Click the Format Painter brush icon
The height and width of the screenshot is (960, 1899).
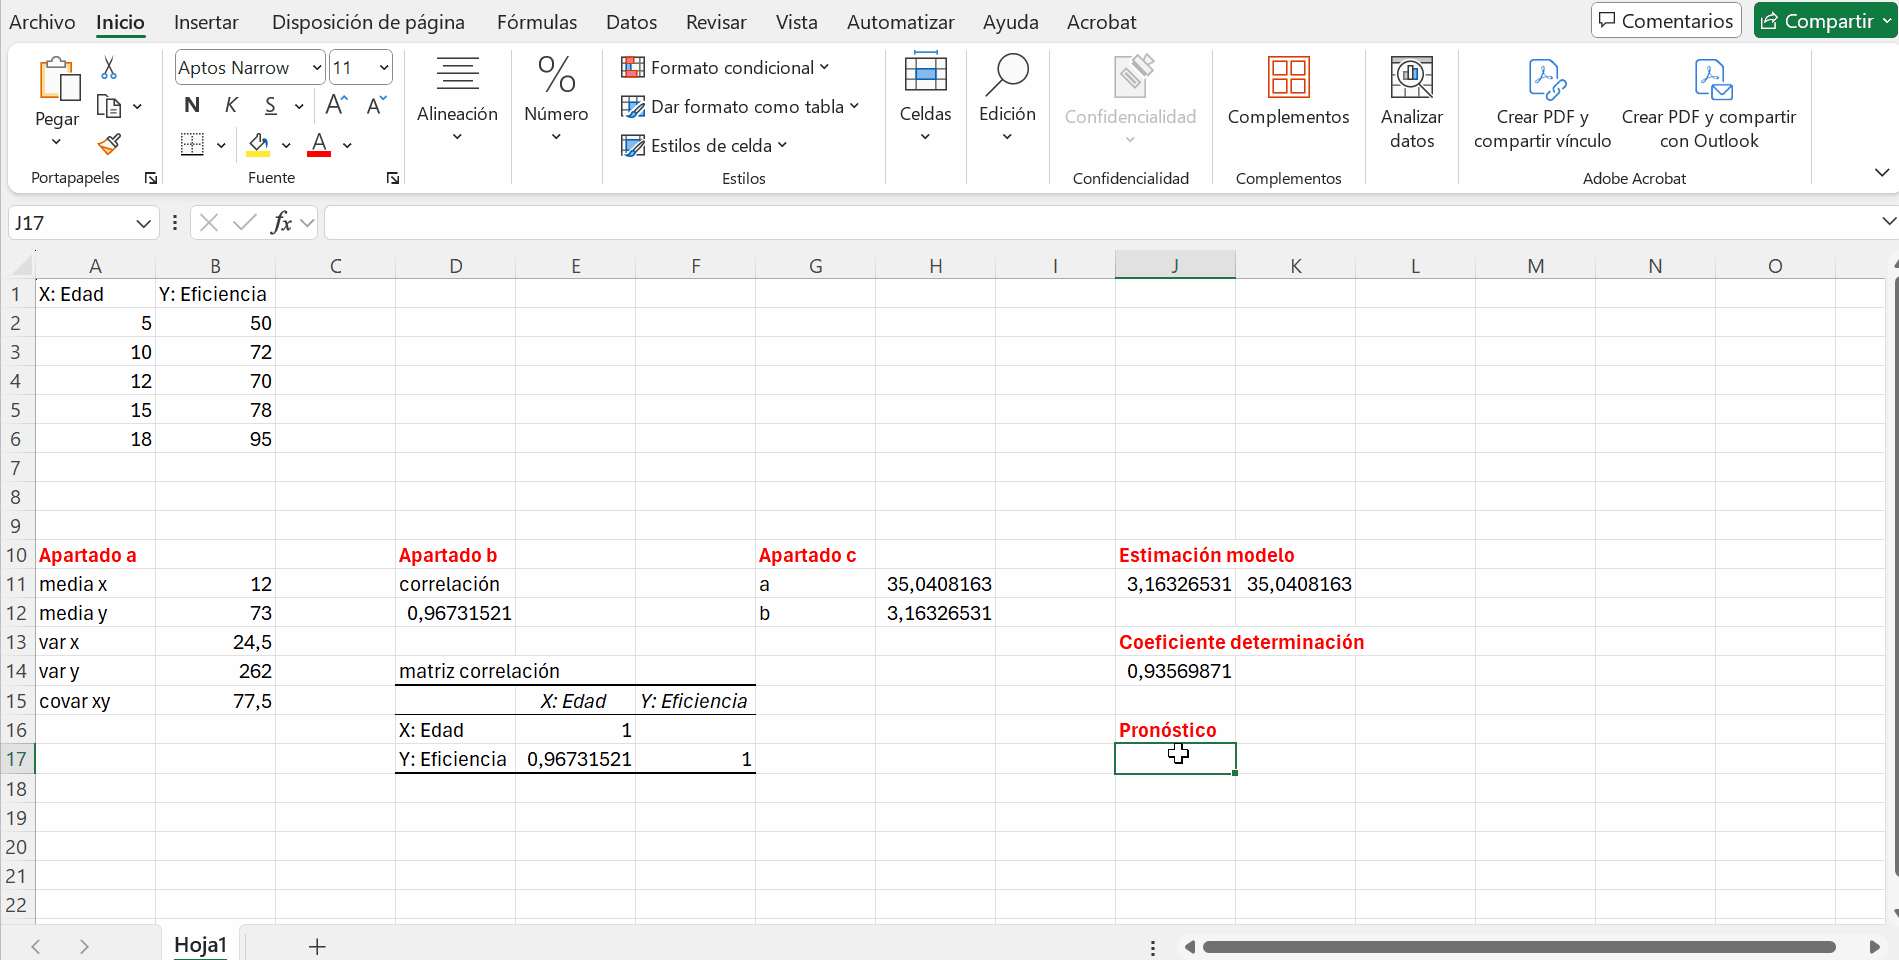click(109, 145)
